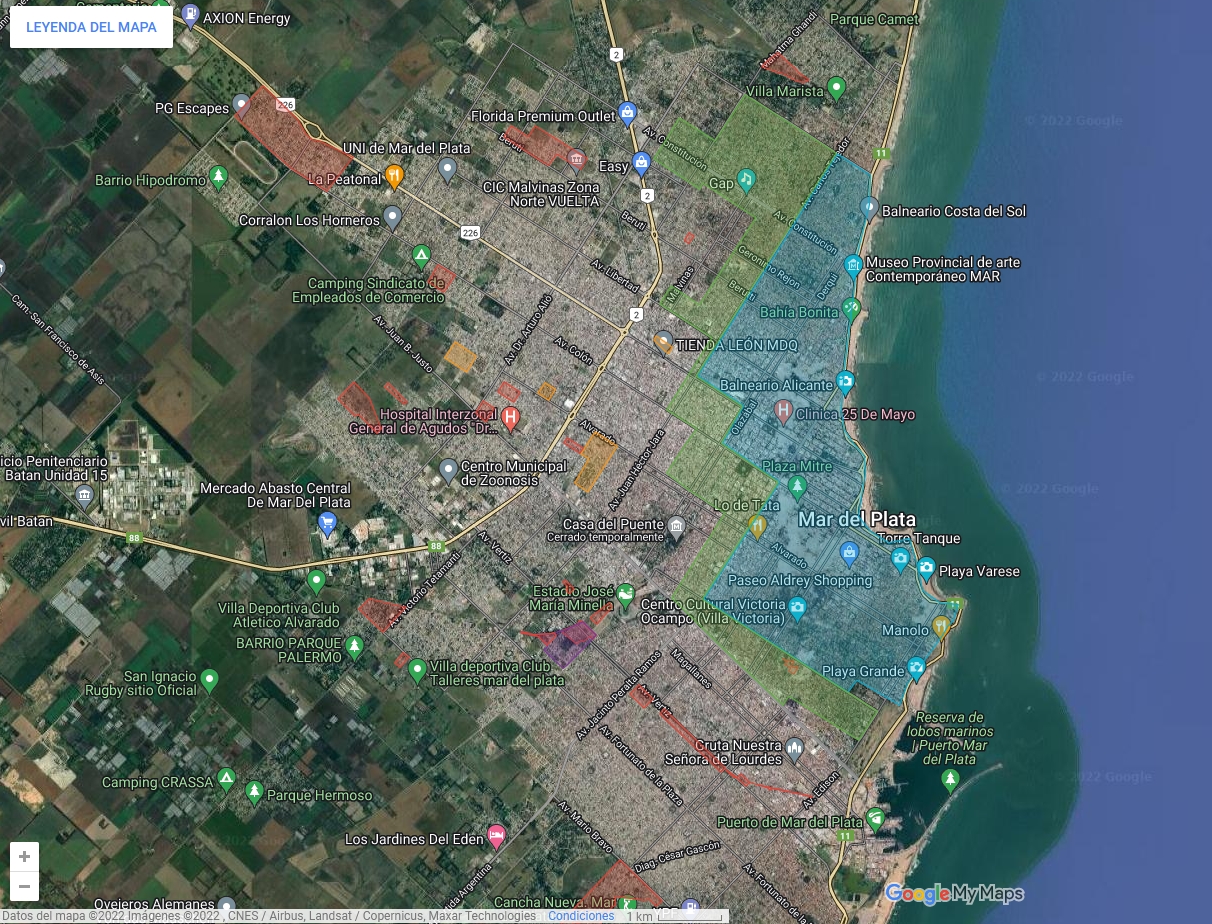Select the Reserva de lobos marinos marker

(950, 781)
